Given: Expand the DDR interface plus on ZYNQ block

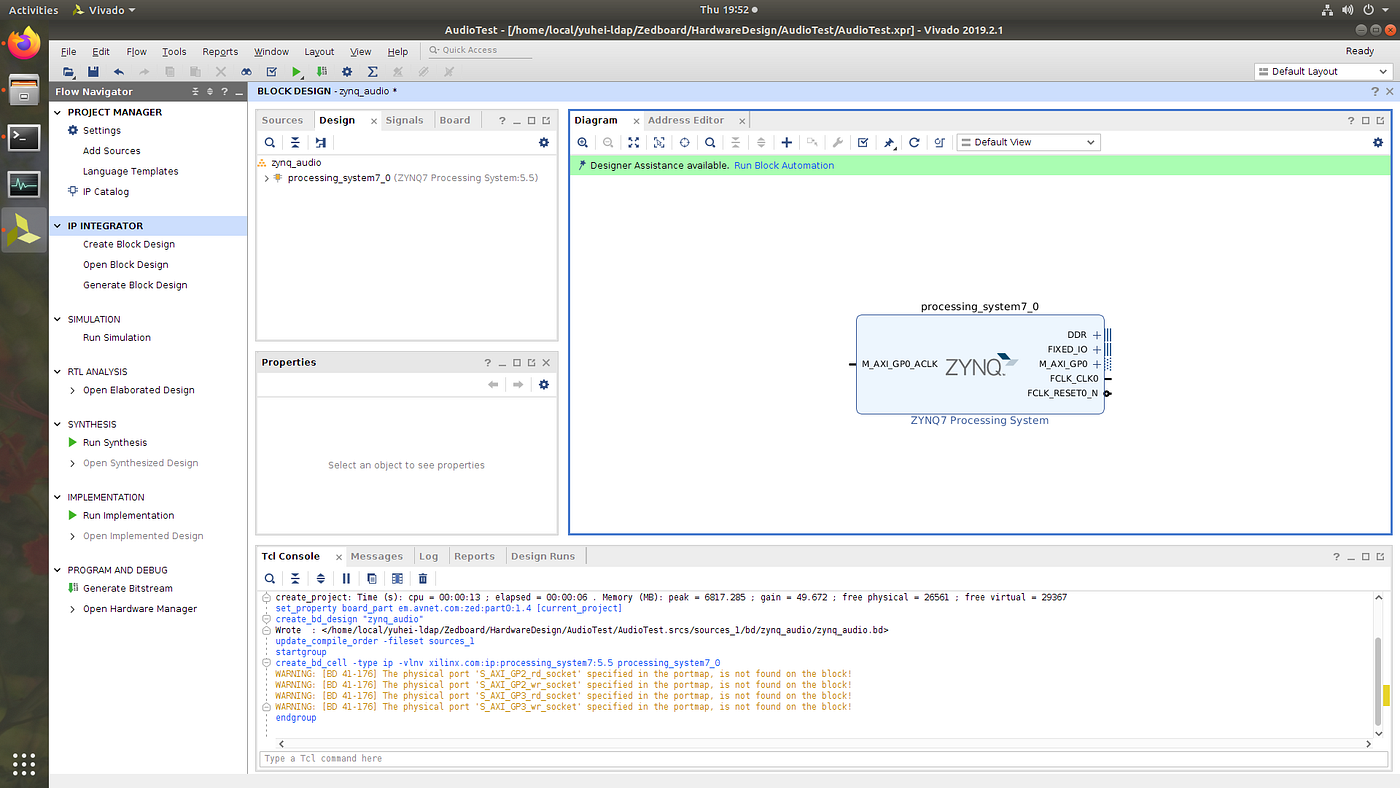Looking at the screenshot, I should 1097,336.
